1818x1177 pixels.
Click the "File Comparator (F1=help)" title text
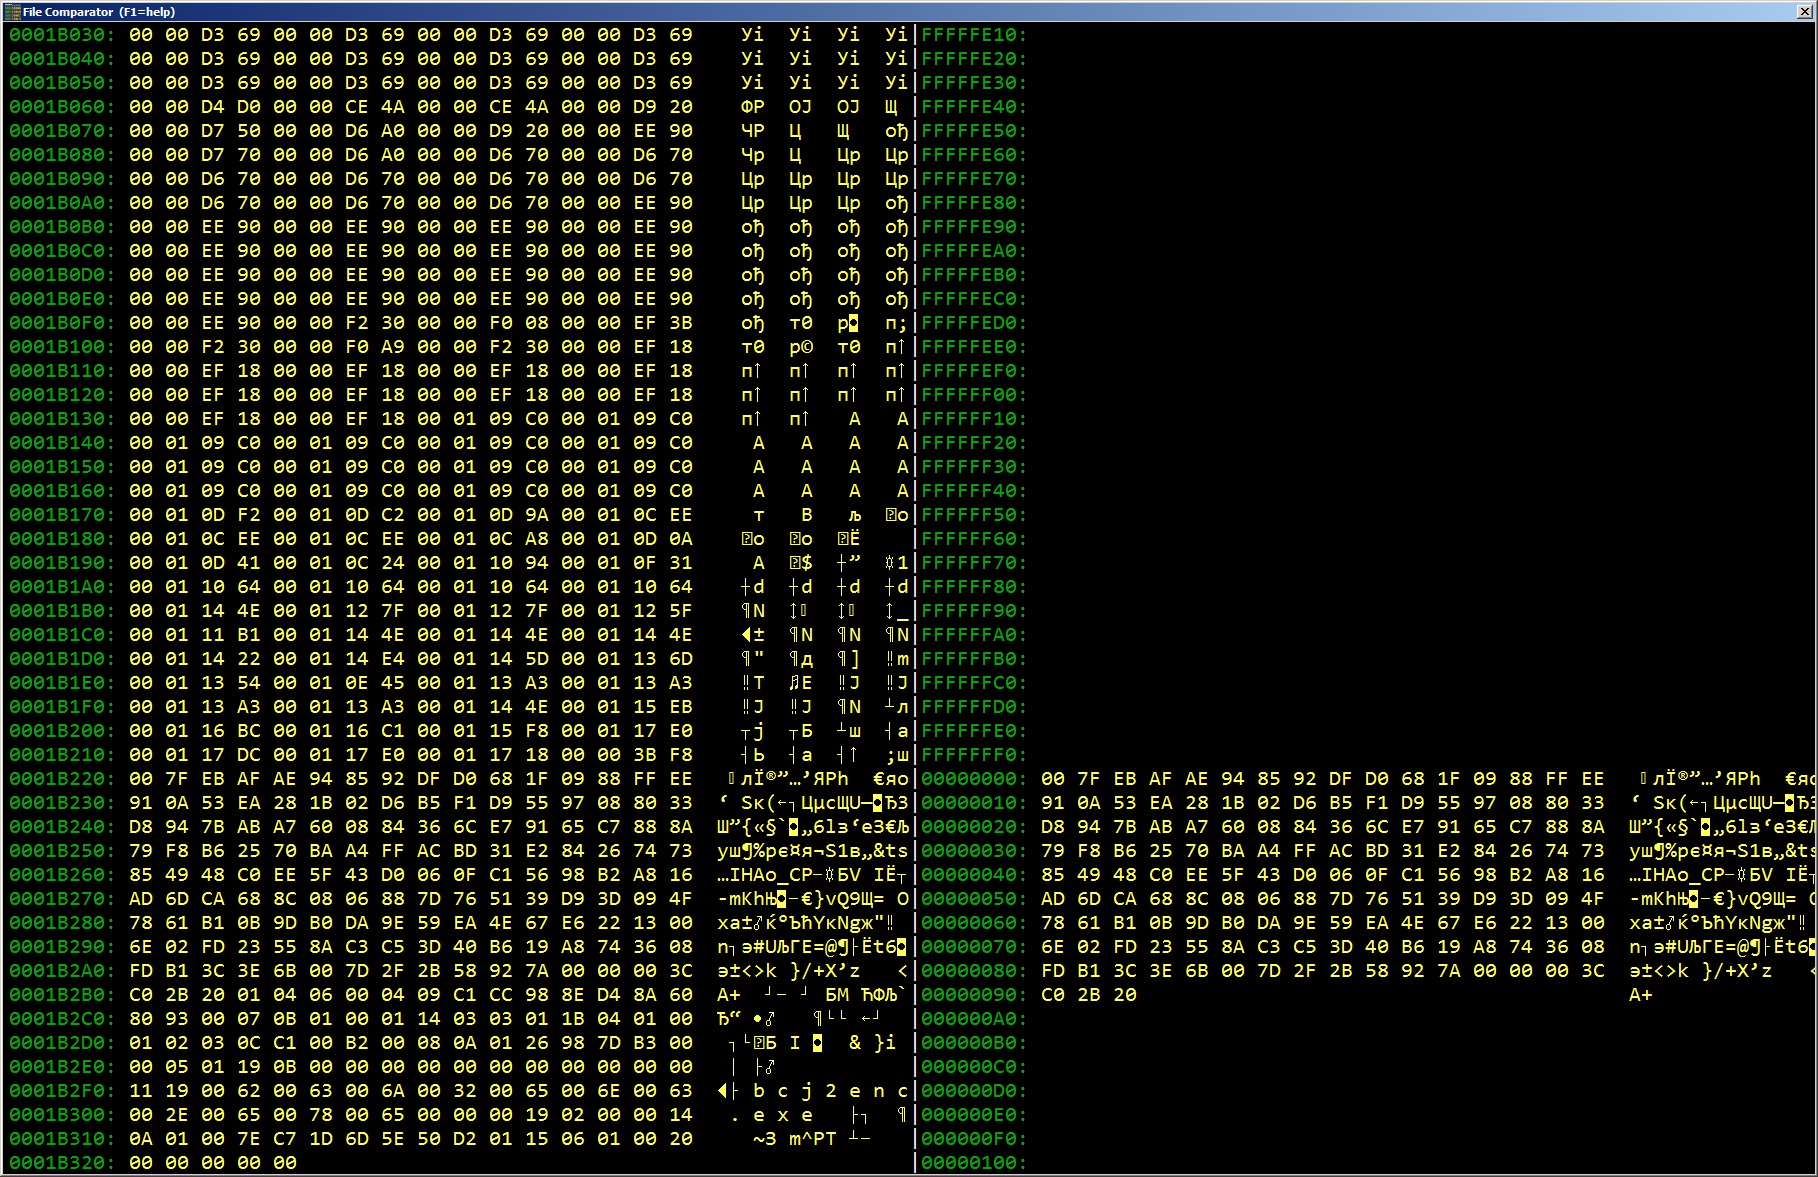coord(99,12)
